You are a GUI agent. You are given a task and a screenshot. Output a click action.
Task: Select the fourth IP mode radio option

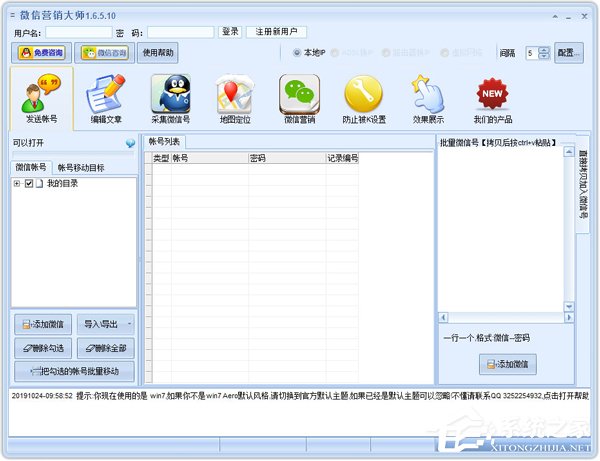[444, 53]
